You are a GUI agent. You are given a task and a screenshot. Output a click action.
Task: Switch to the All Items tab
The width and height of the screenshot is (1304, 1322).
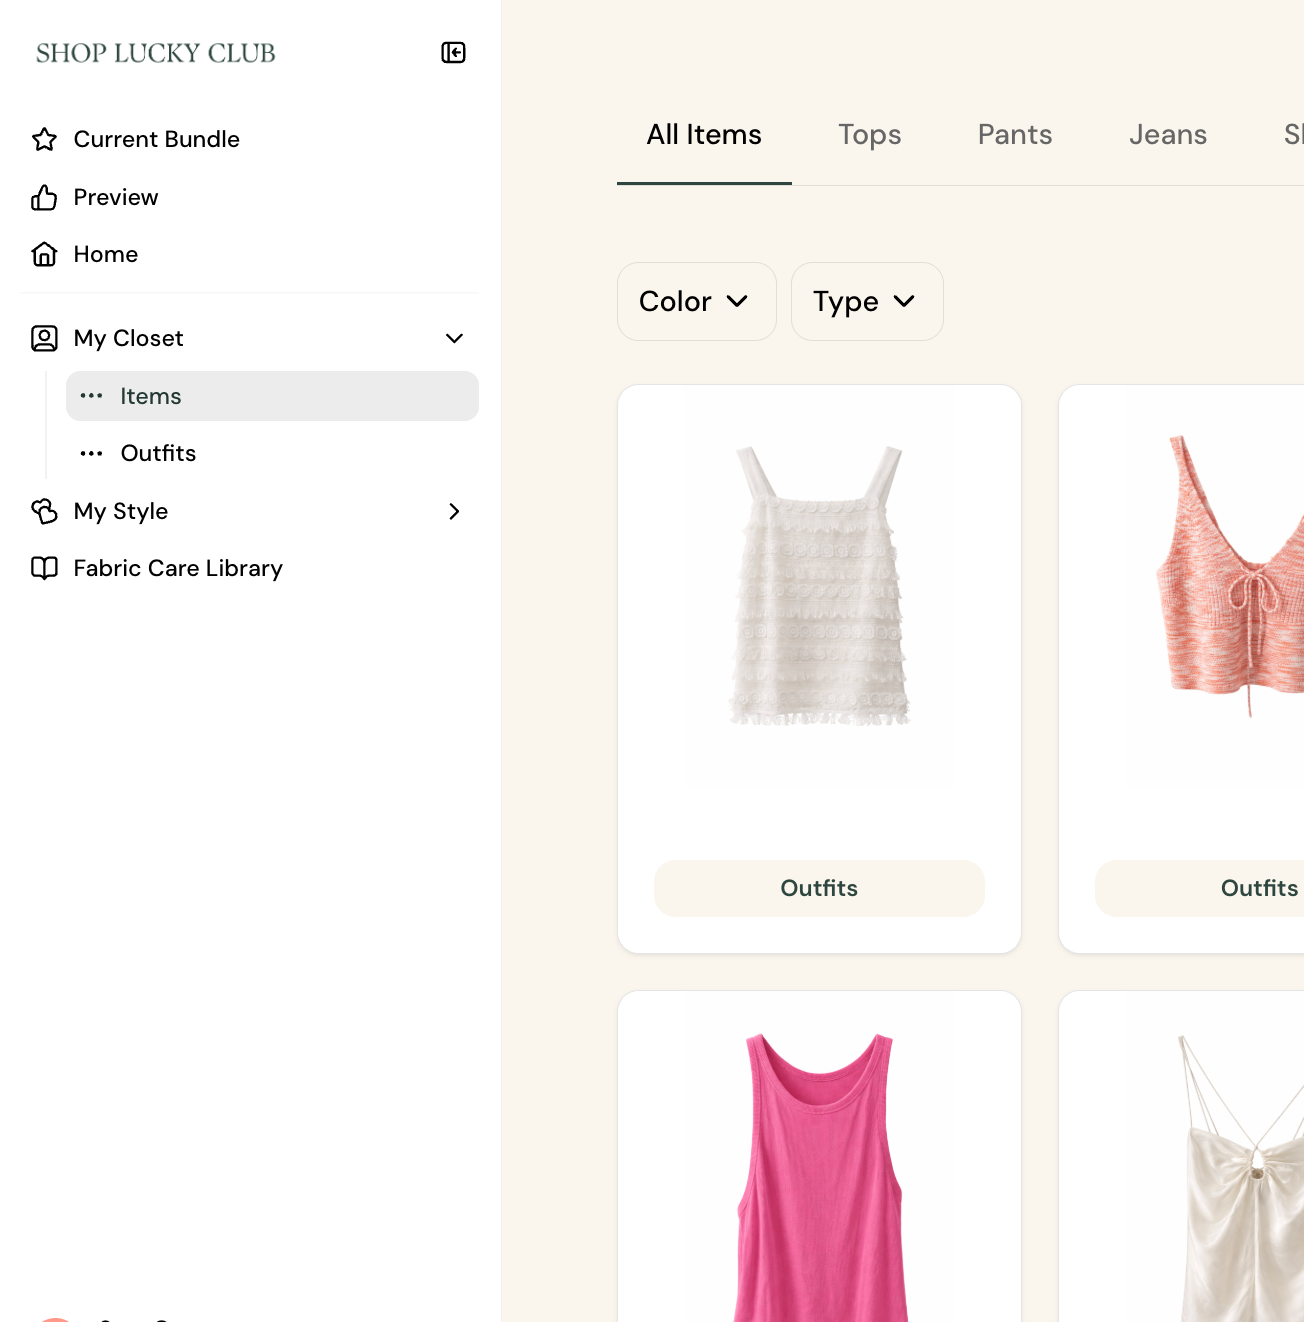coord(704,135)
